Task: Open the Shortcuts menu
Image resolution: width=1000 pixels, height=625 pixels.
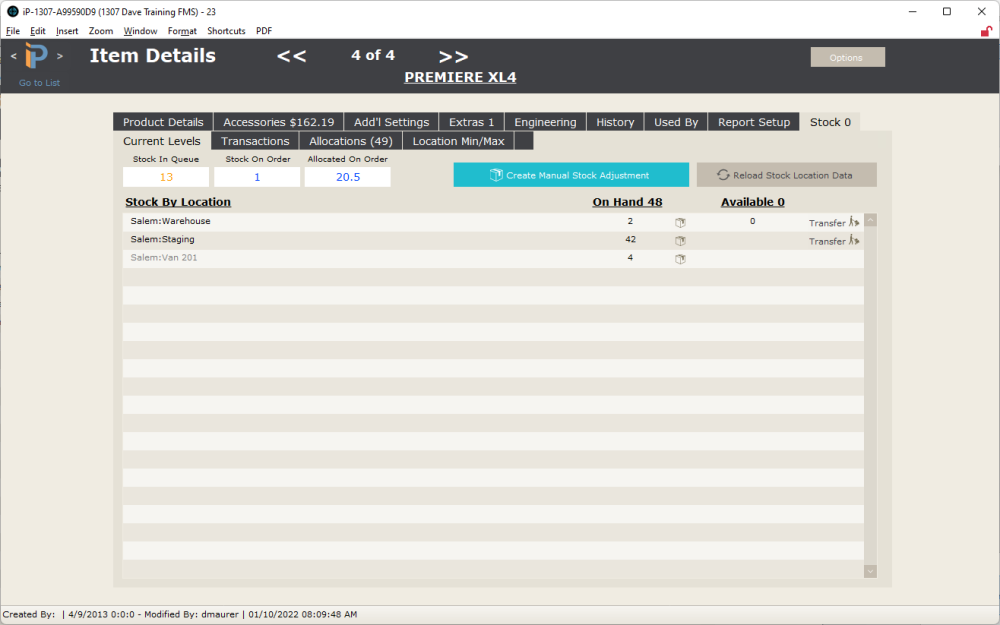Action: (x=226, y=31)
